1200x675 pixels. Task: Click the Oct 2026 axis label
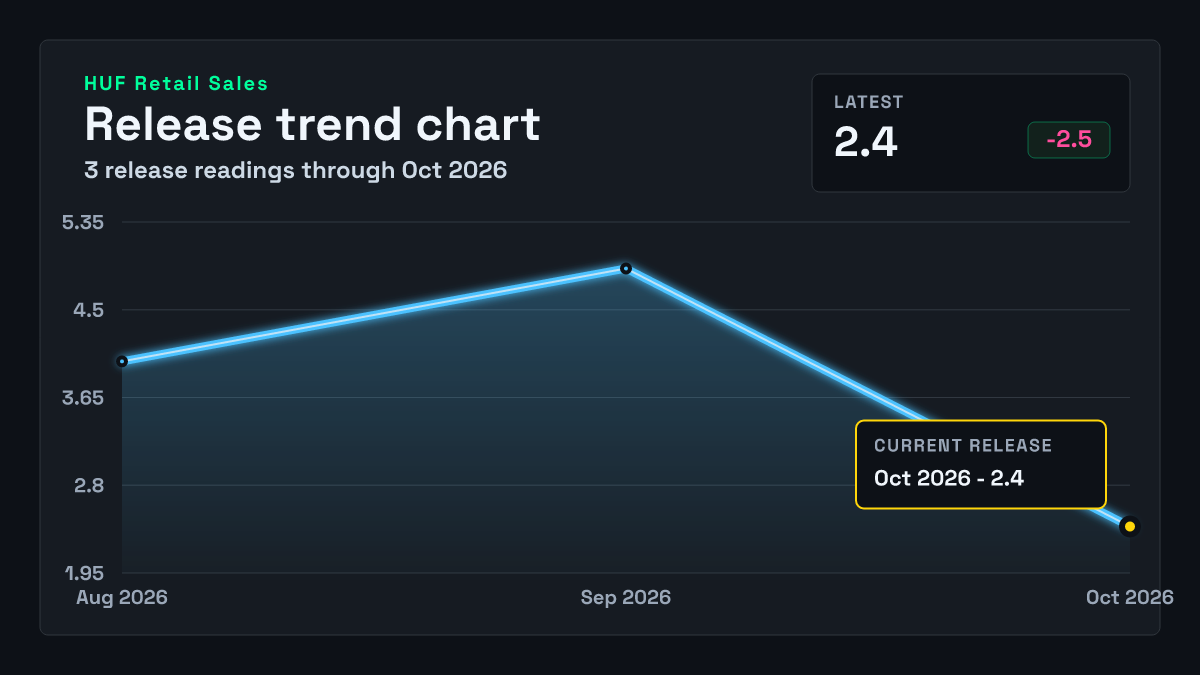[x=1130, y=597]
